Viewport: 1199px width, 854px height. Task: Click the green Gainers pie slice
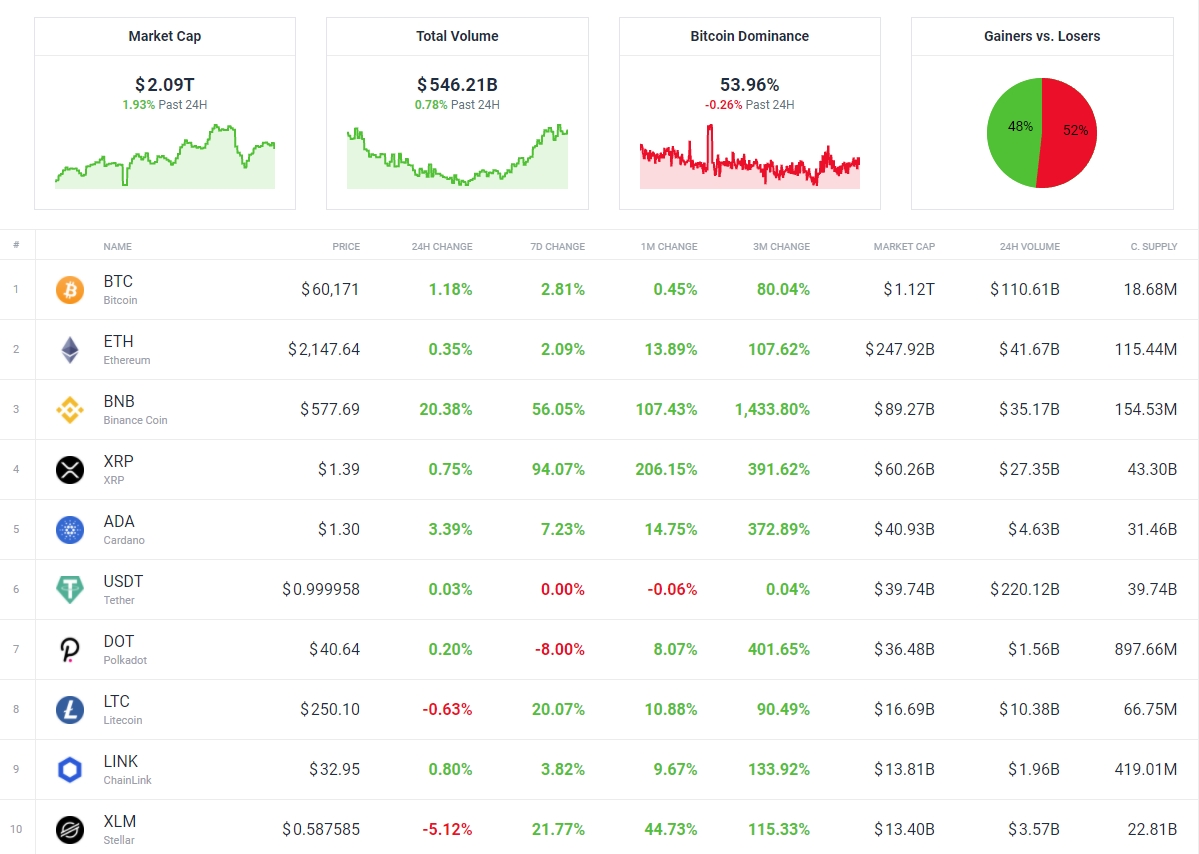coord(1010,130)
